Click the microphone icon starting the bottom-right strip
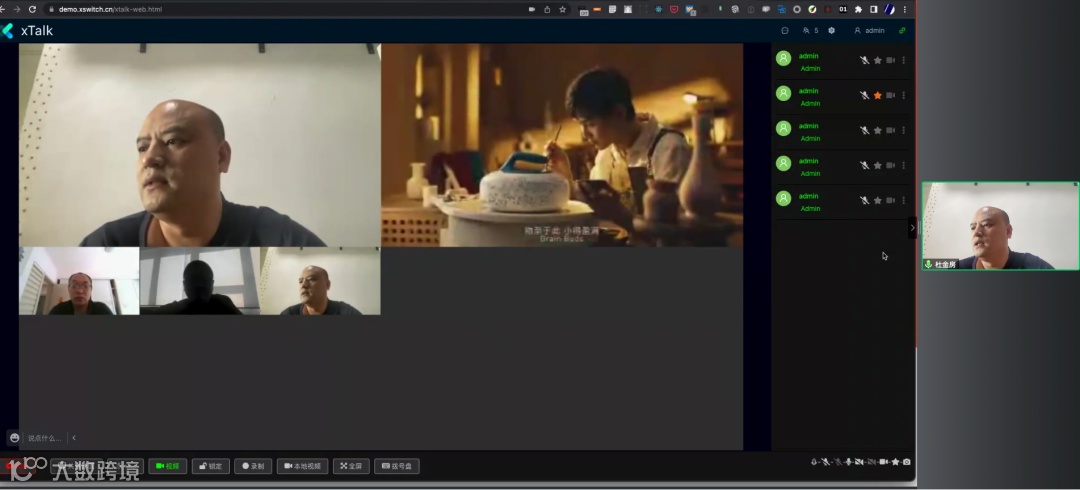The image size is (1080, 490). (x=813, y=462)
